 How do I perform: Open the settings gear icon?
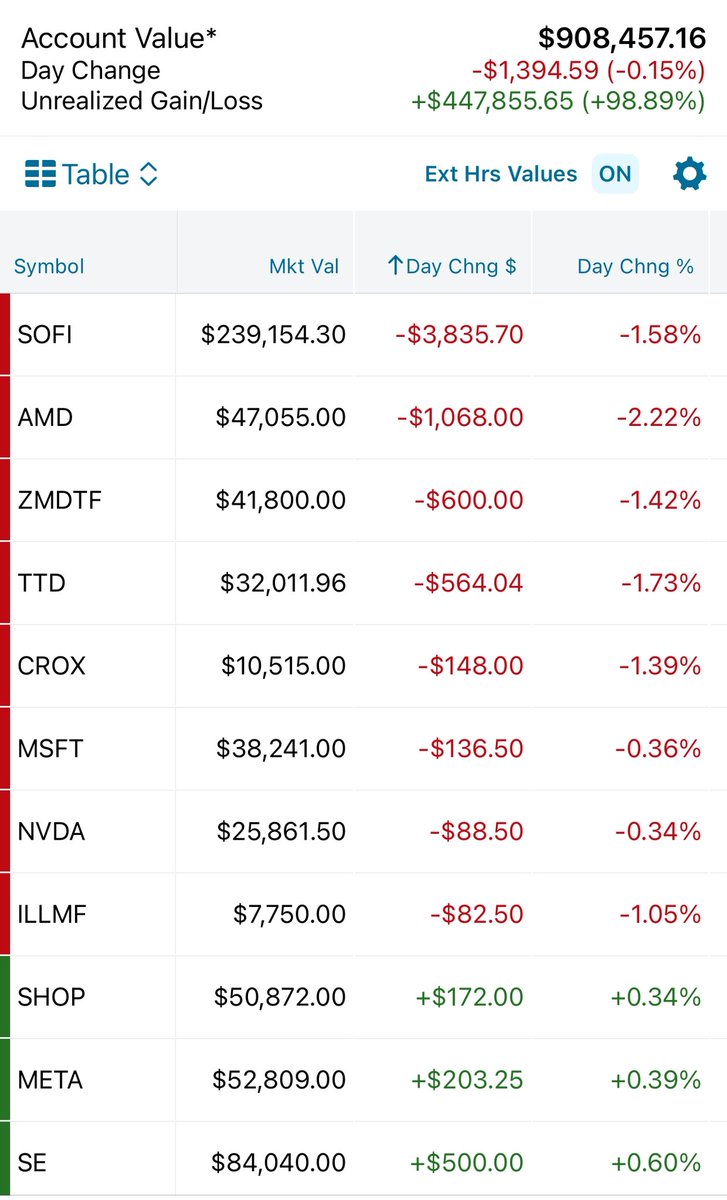click(x=689, y=174)
